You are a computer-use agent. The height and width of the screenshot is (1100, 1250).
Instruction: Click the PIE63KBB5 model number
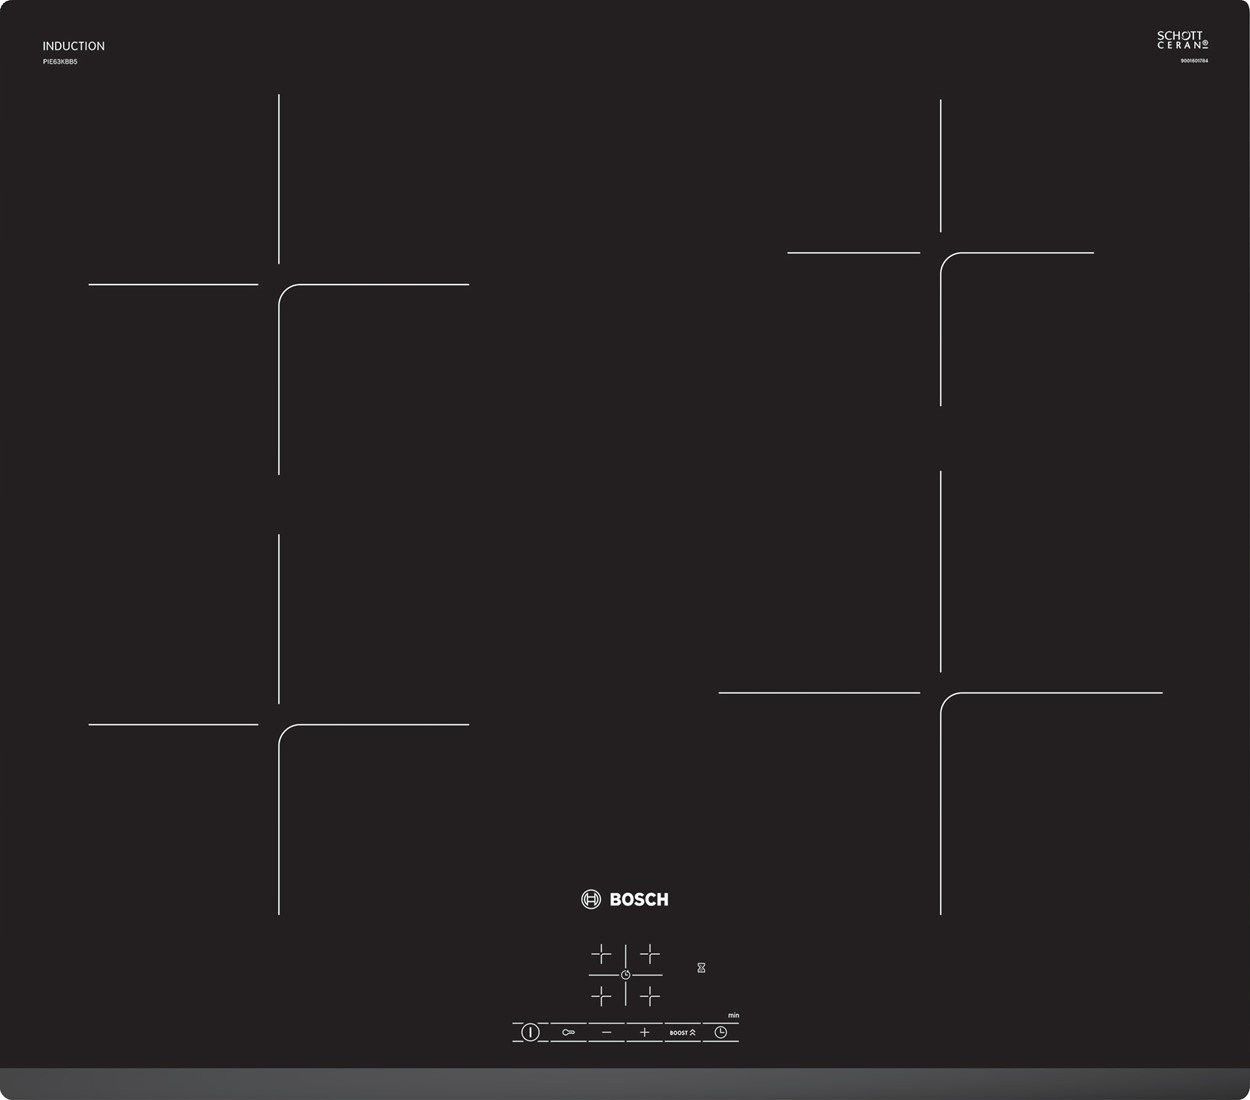[x=60, y=62]
